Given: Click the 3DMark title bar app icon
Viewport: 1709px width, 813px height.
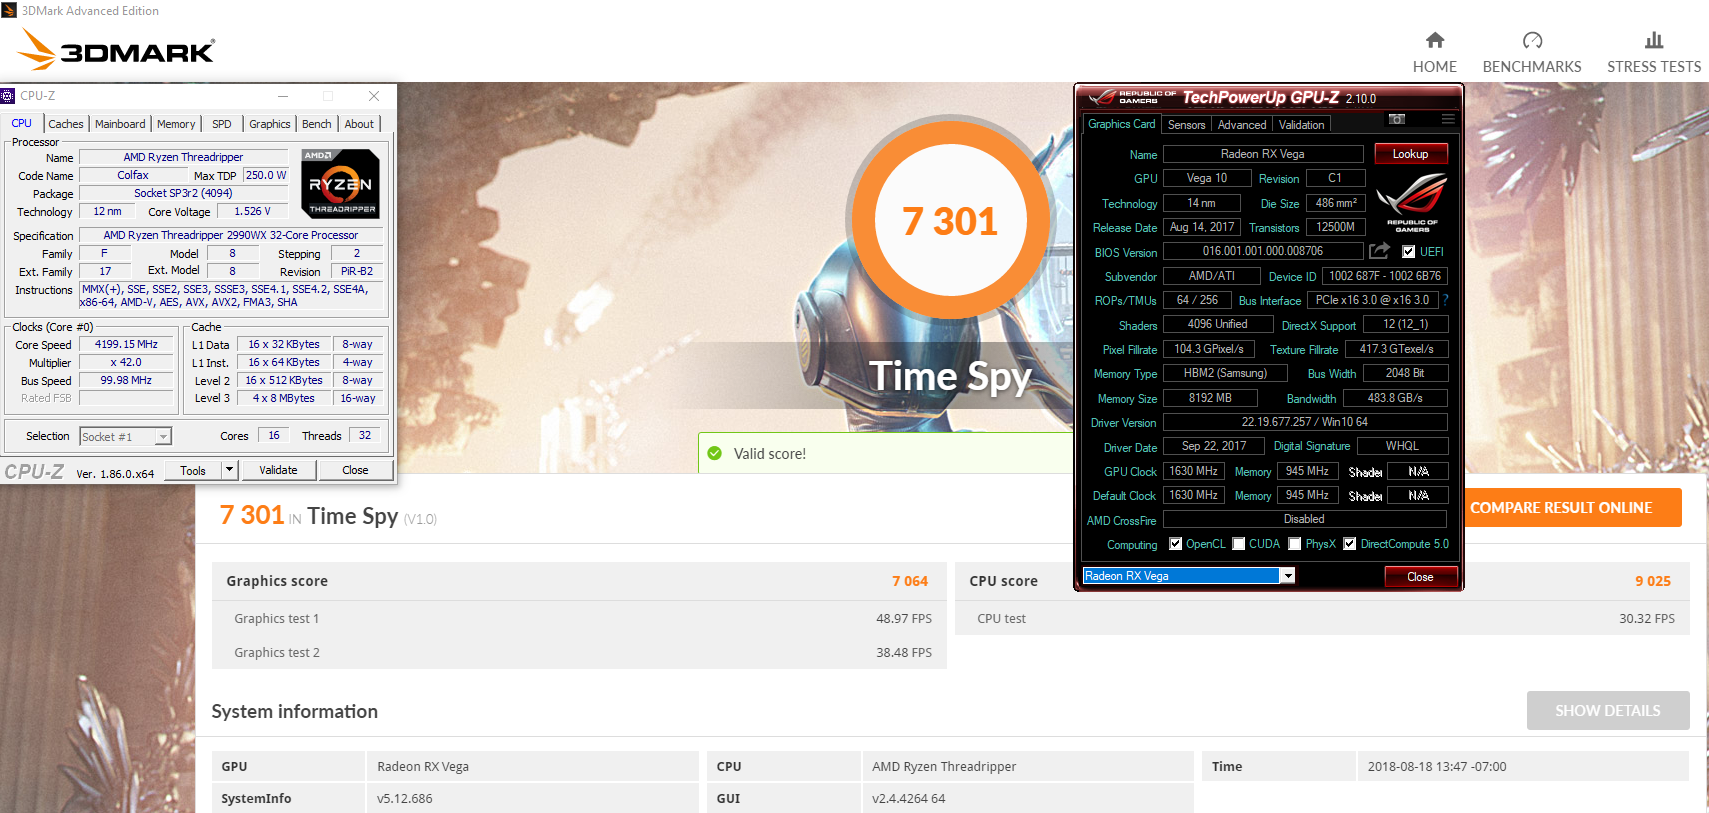Looking at the screenshot, I should coord(9,10).
